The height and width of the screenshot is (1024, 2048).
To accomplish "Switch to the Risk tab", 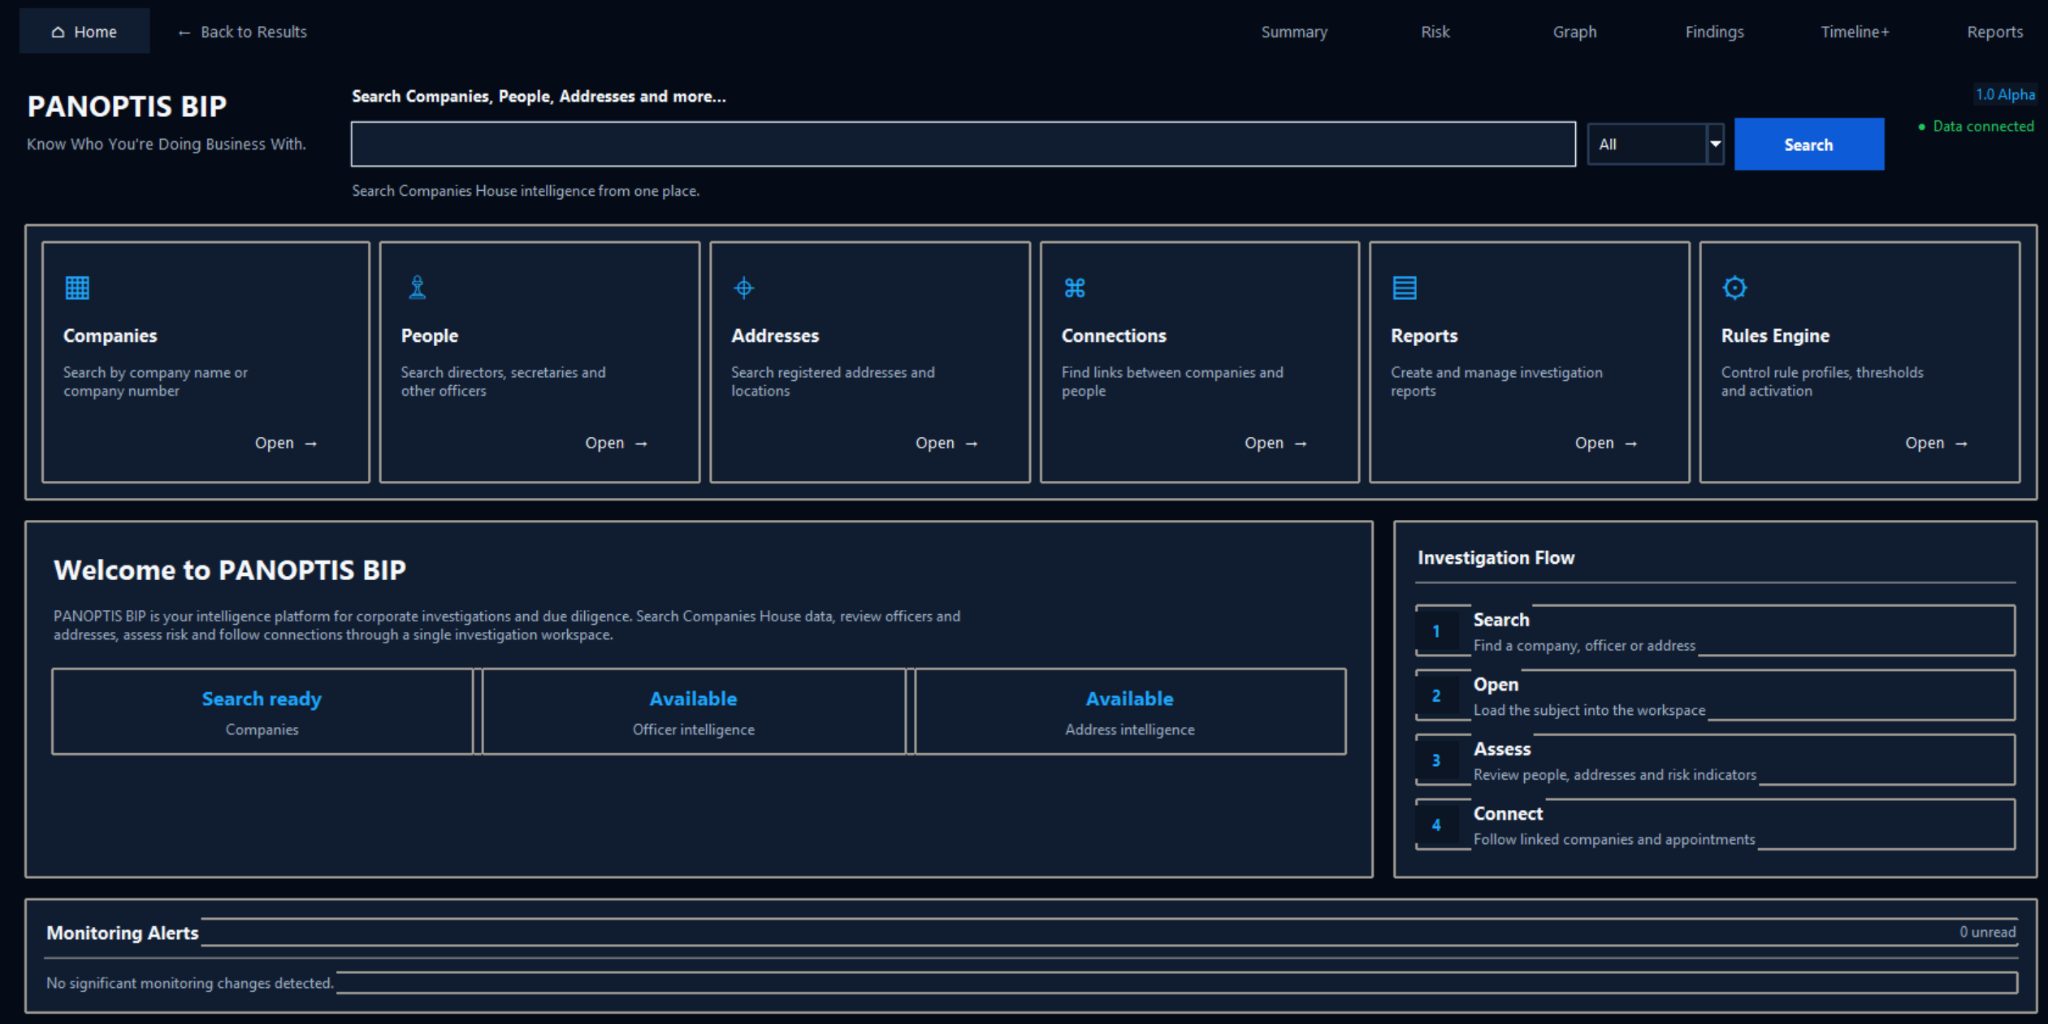I will [1435, 32].
